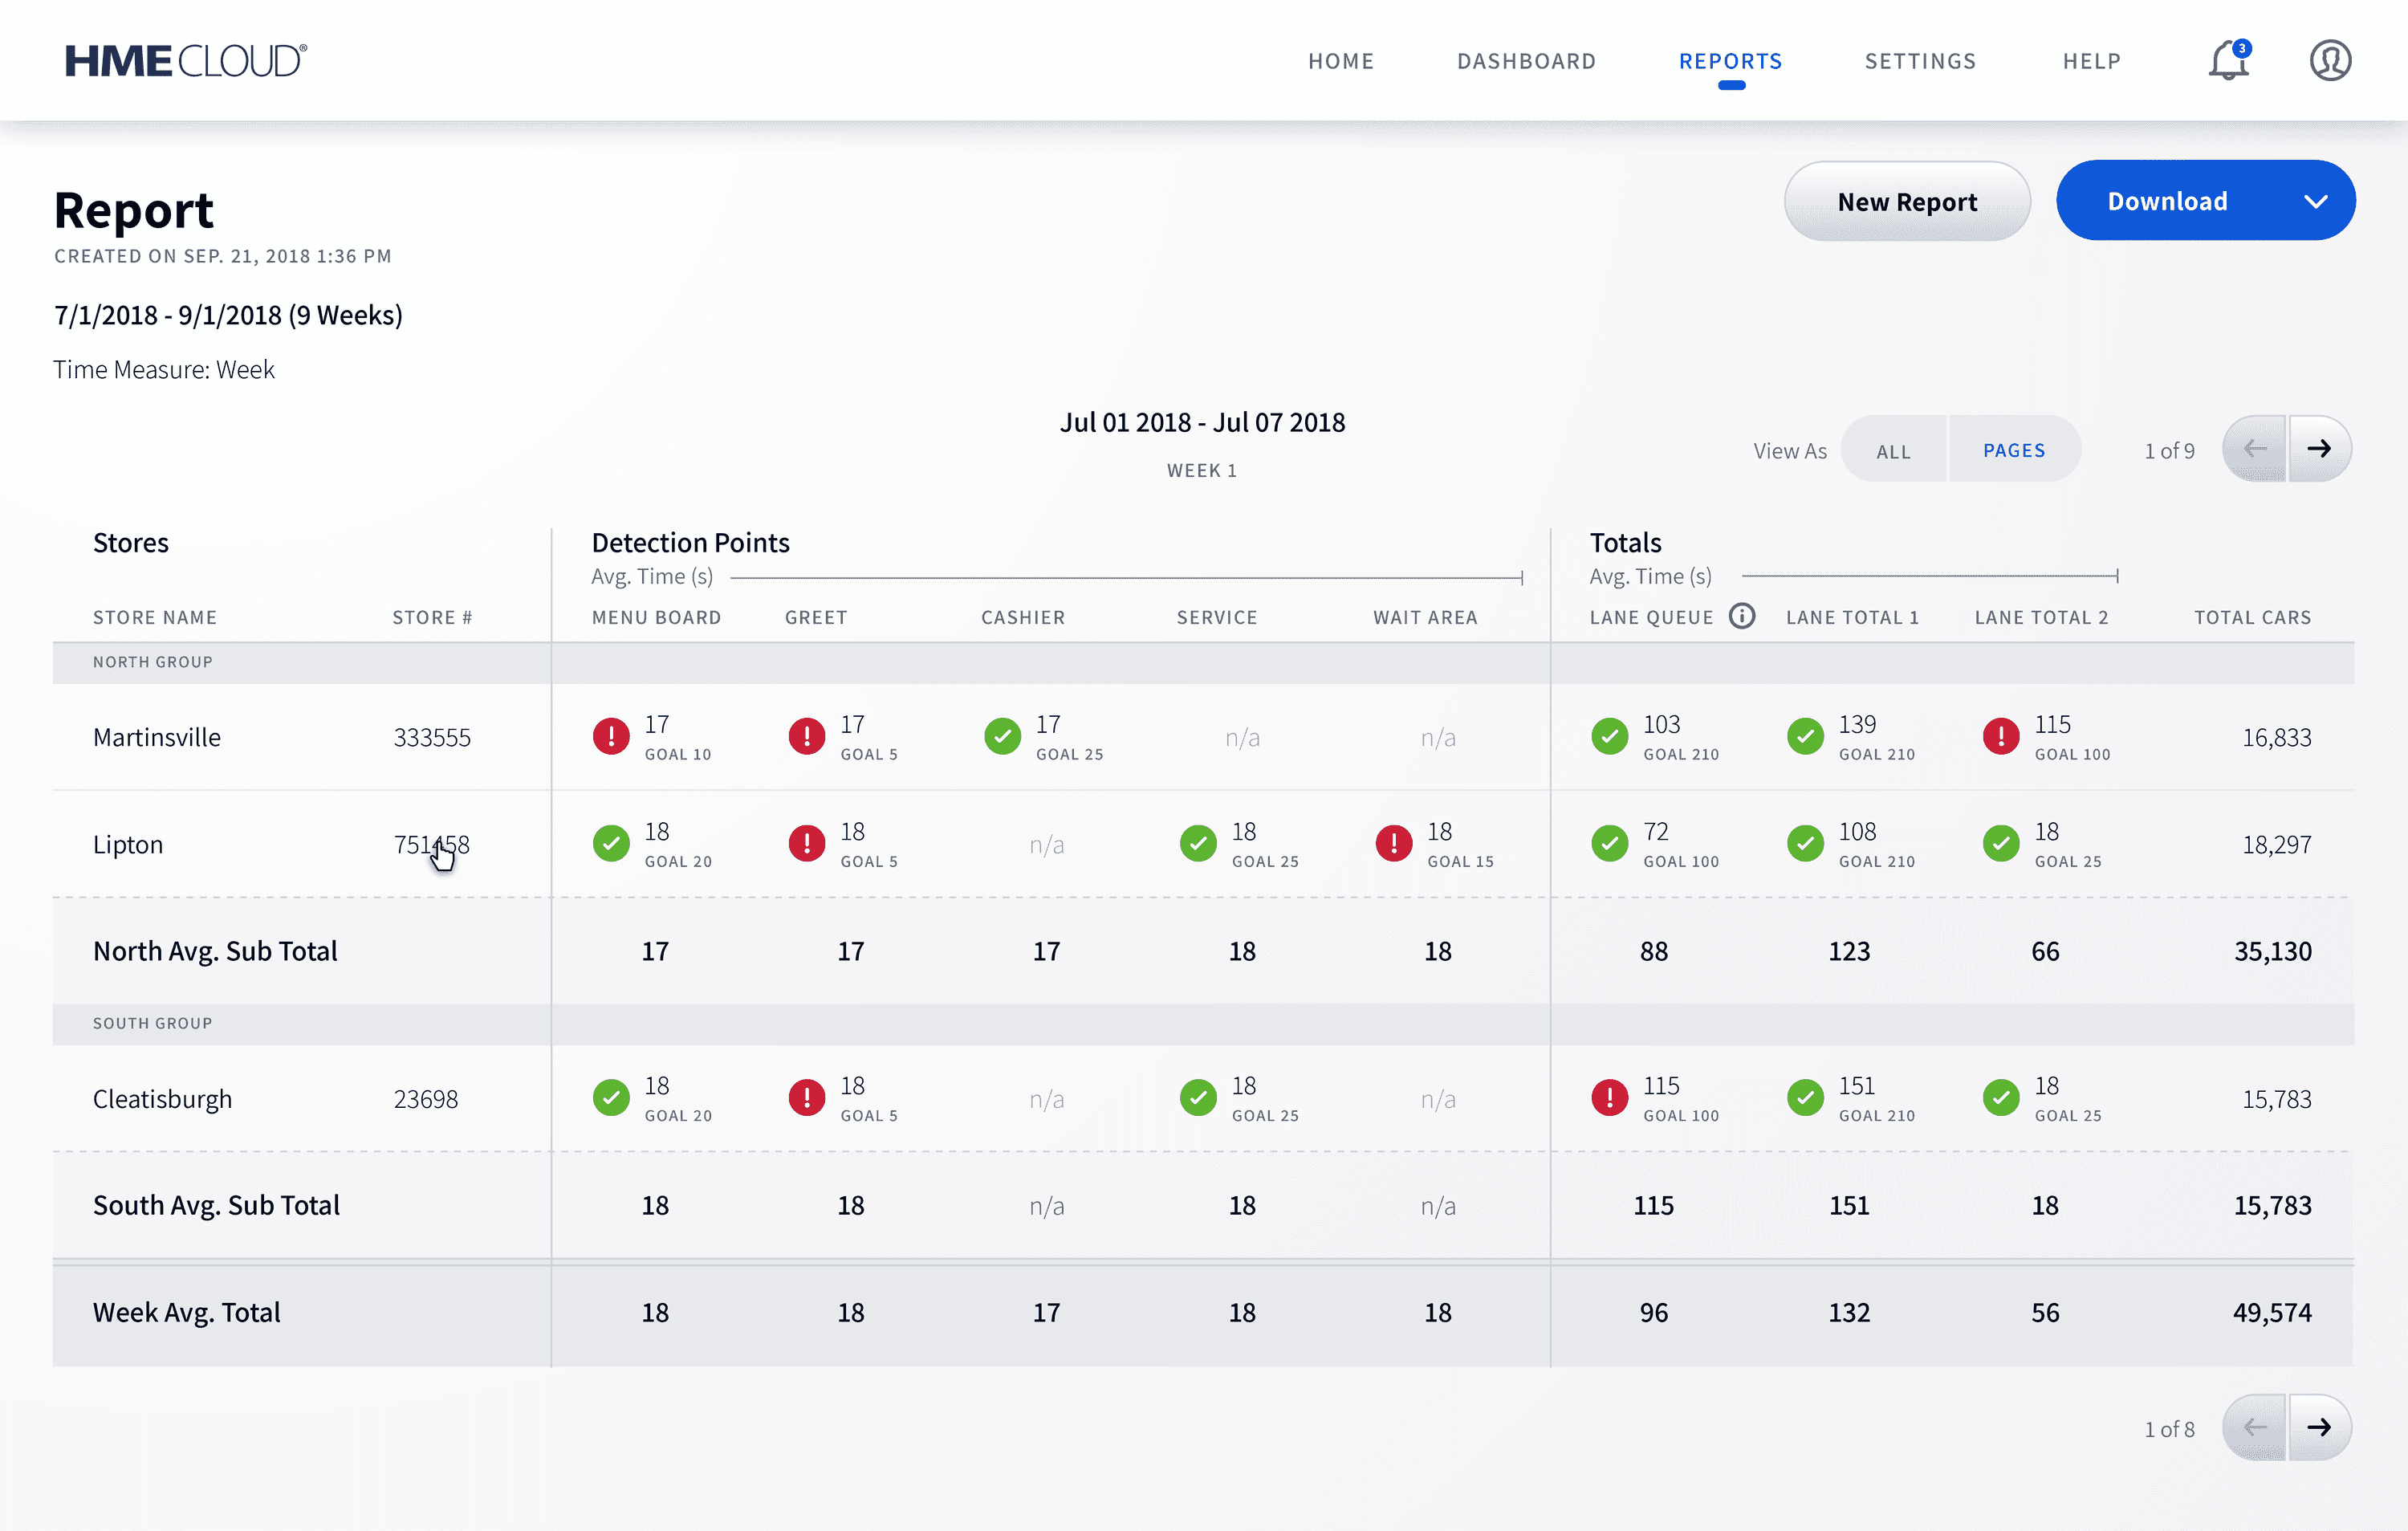Click the New Report button
This screenshot has width=2408, height=1531.
click(x=1906, y=202)
